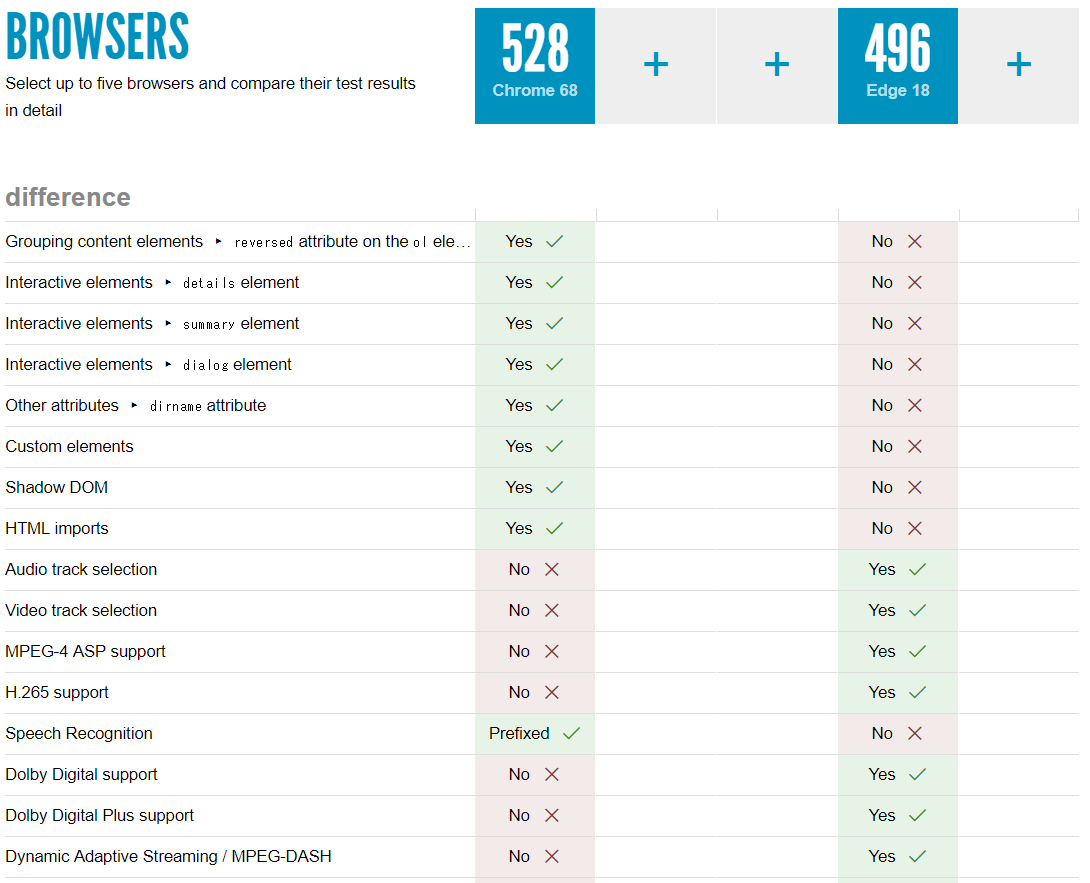Click Chrome's green checkmark for Shadow DOM
The width and height of the screenshot is (1090, 883).
[554, 488]
